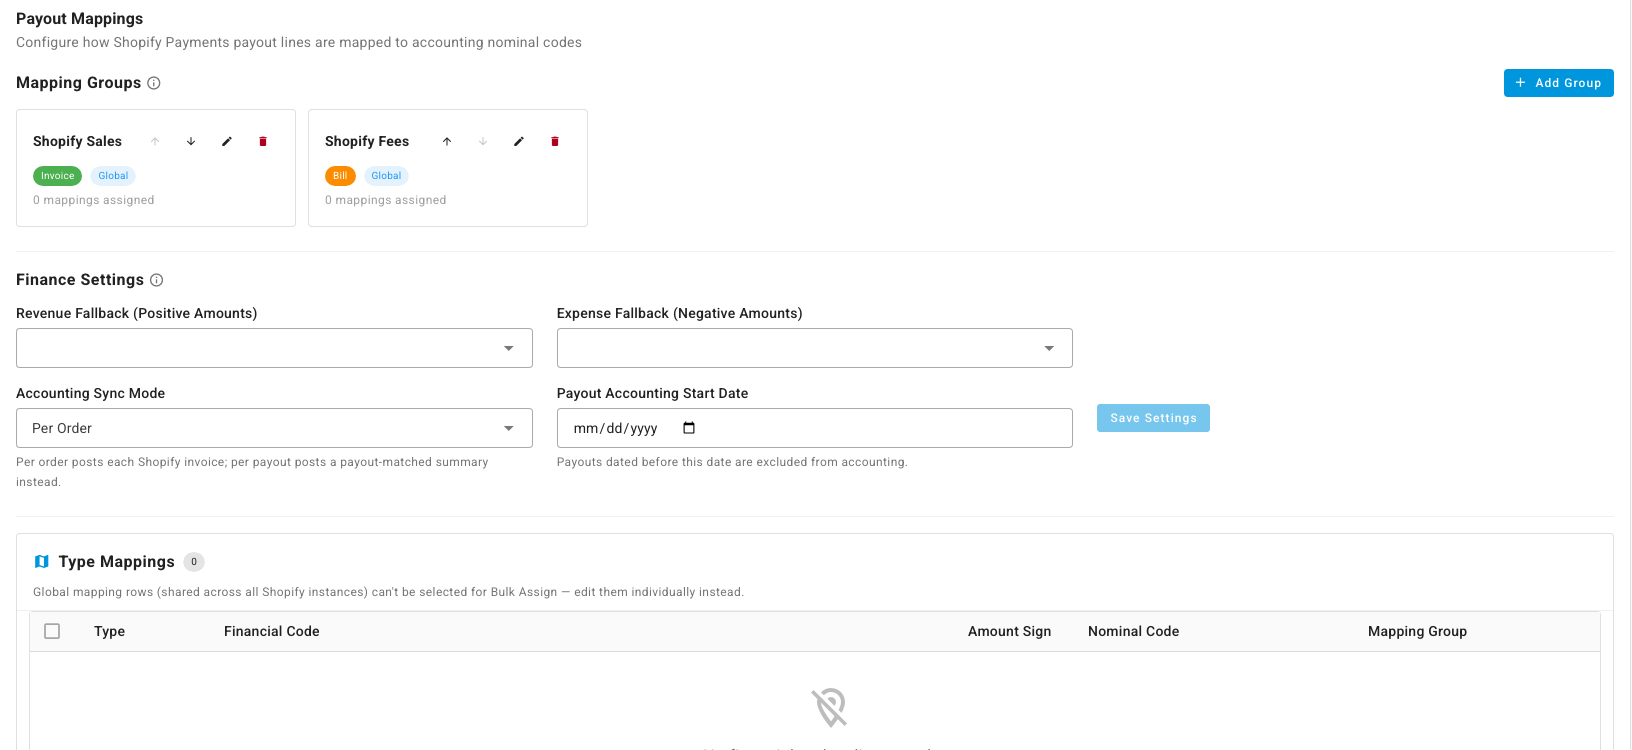The image size is (1632, 750).
Task: Click the Add Group button
Action: tap(1558, 83)
